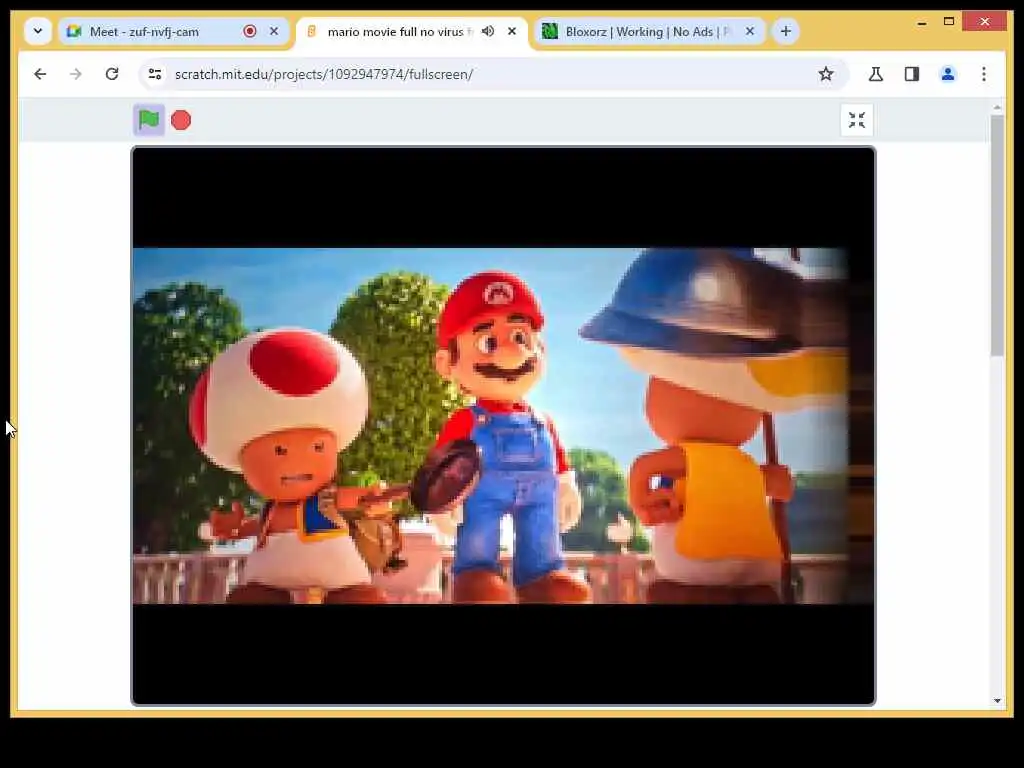Close the mario movie tab
Screen dimensions: 1024x768
tap(512, 31)
